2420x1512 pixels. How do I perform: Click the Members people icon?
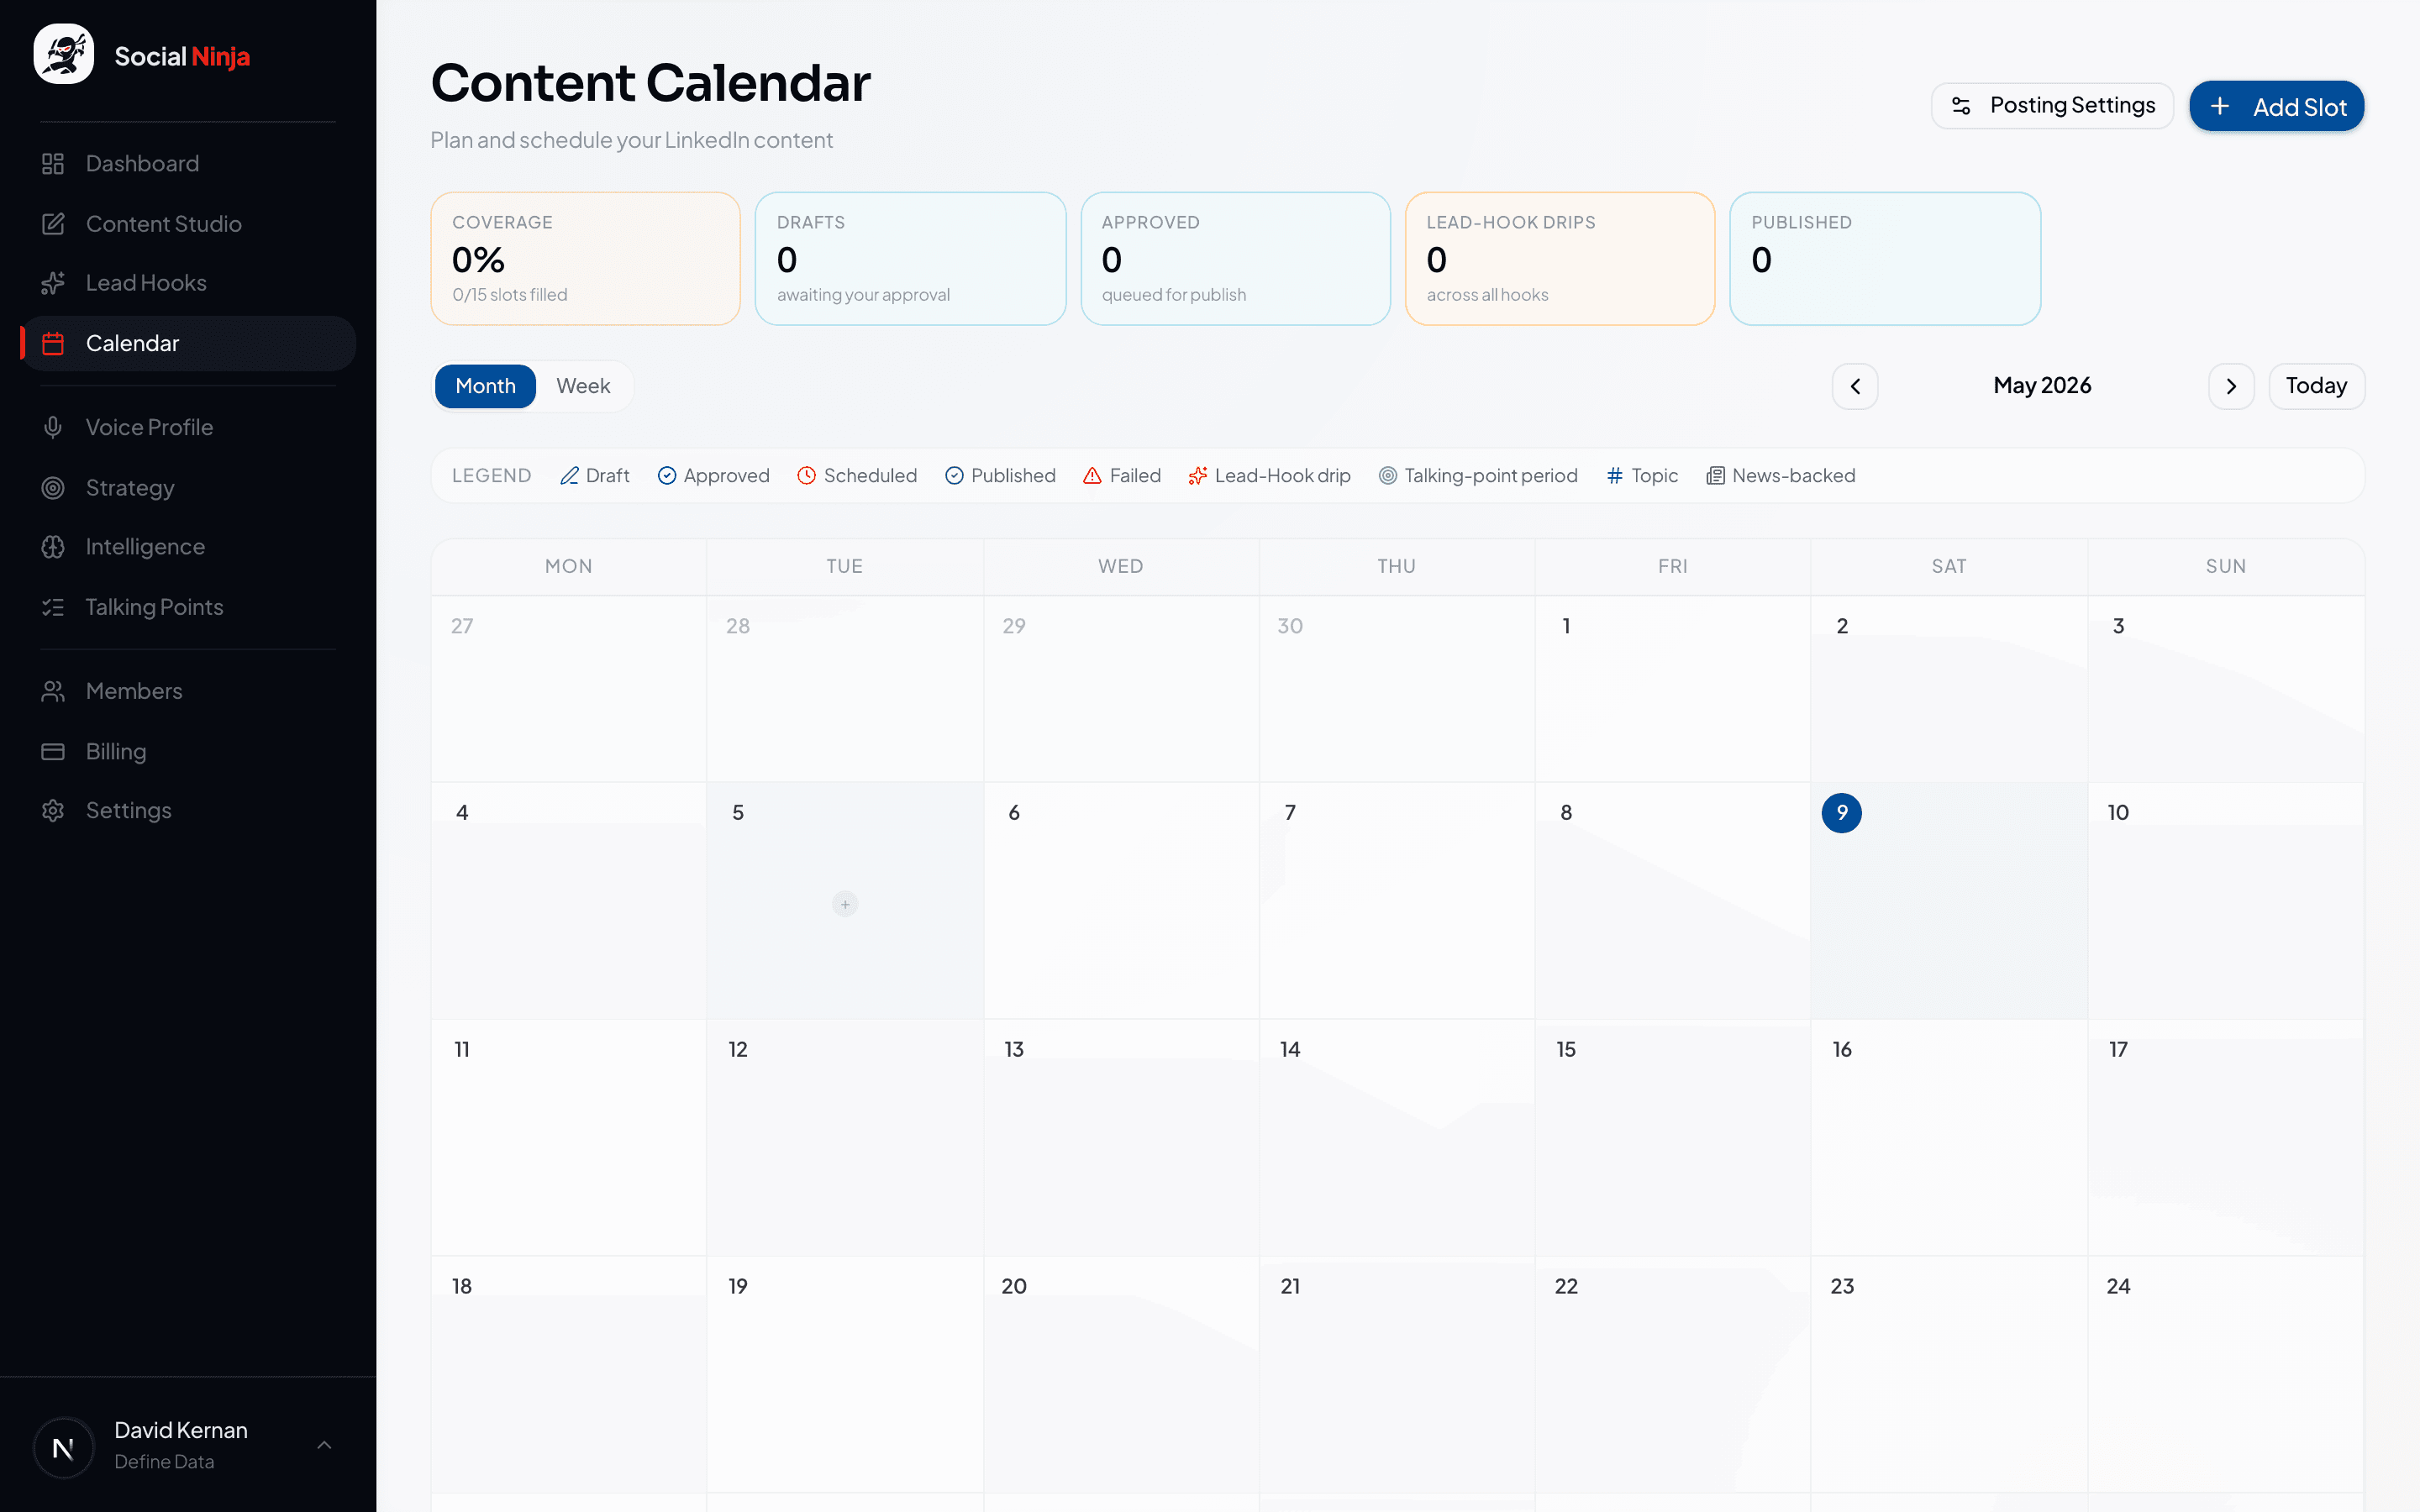coord(53,691)
